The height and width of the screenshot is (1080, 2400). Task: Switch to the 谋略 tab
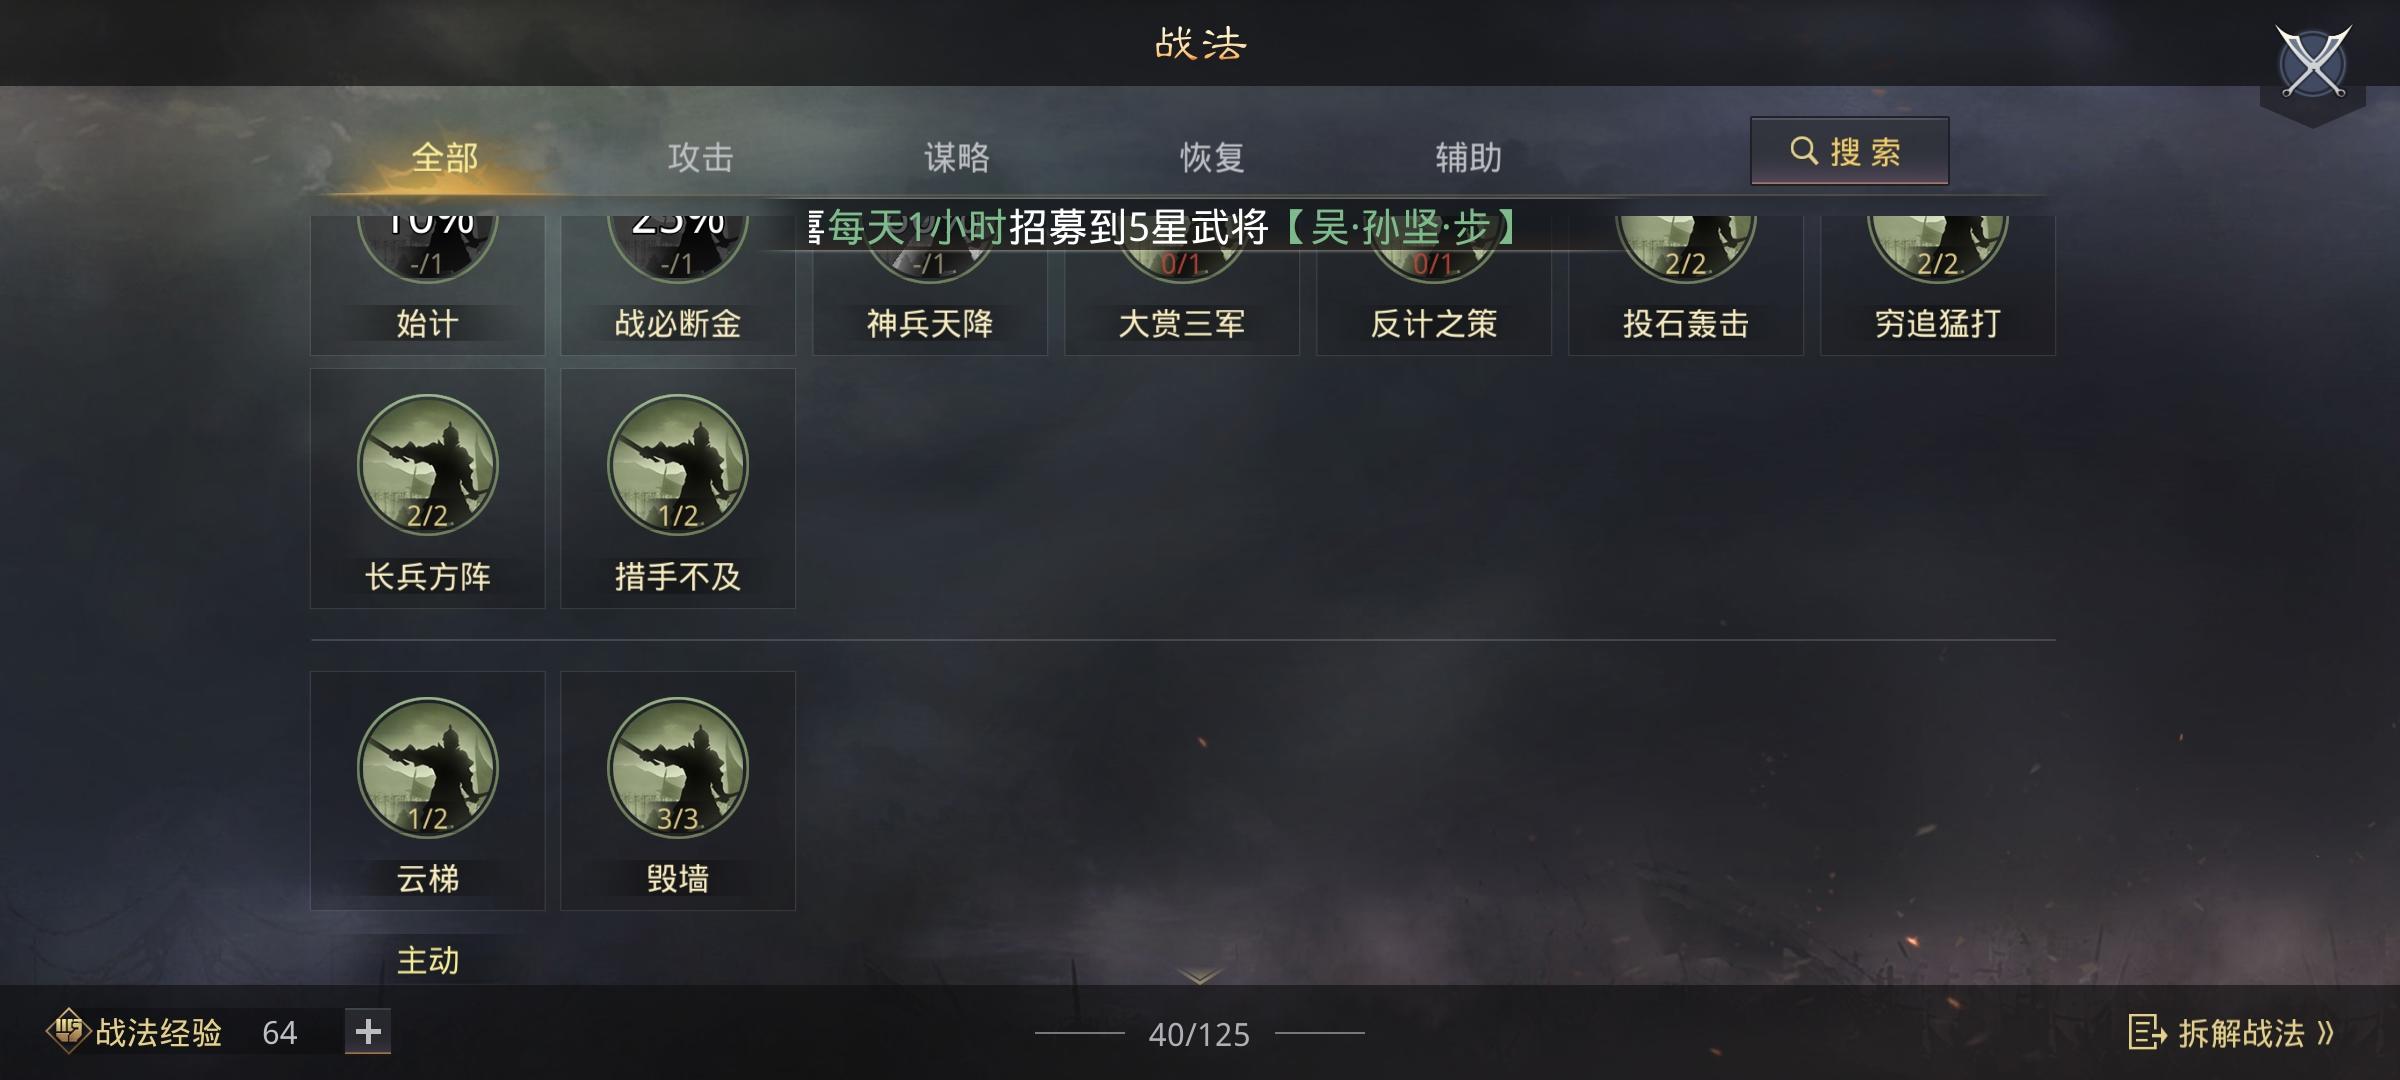957,157
